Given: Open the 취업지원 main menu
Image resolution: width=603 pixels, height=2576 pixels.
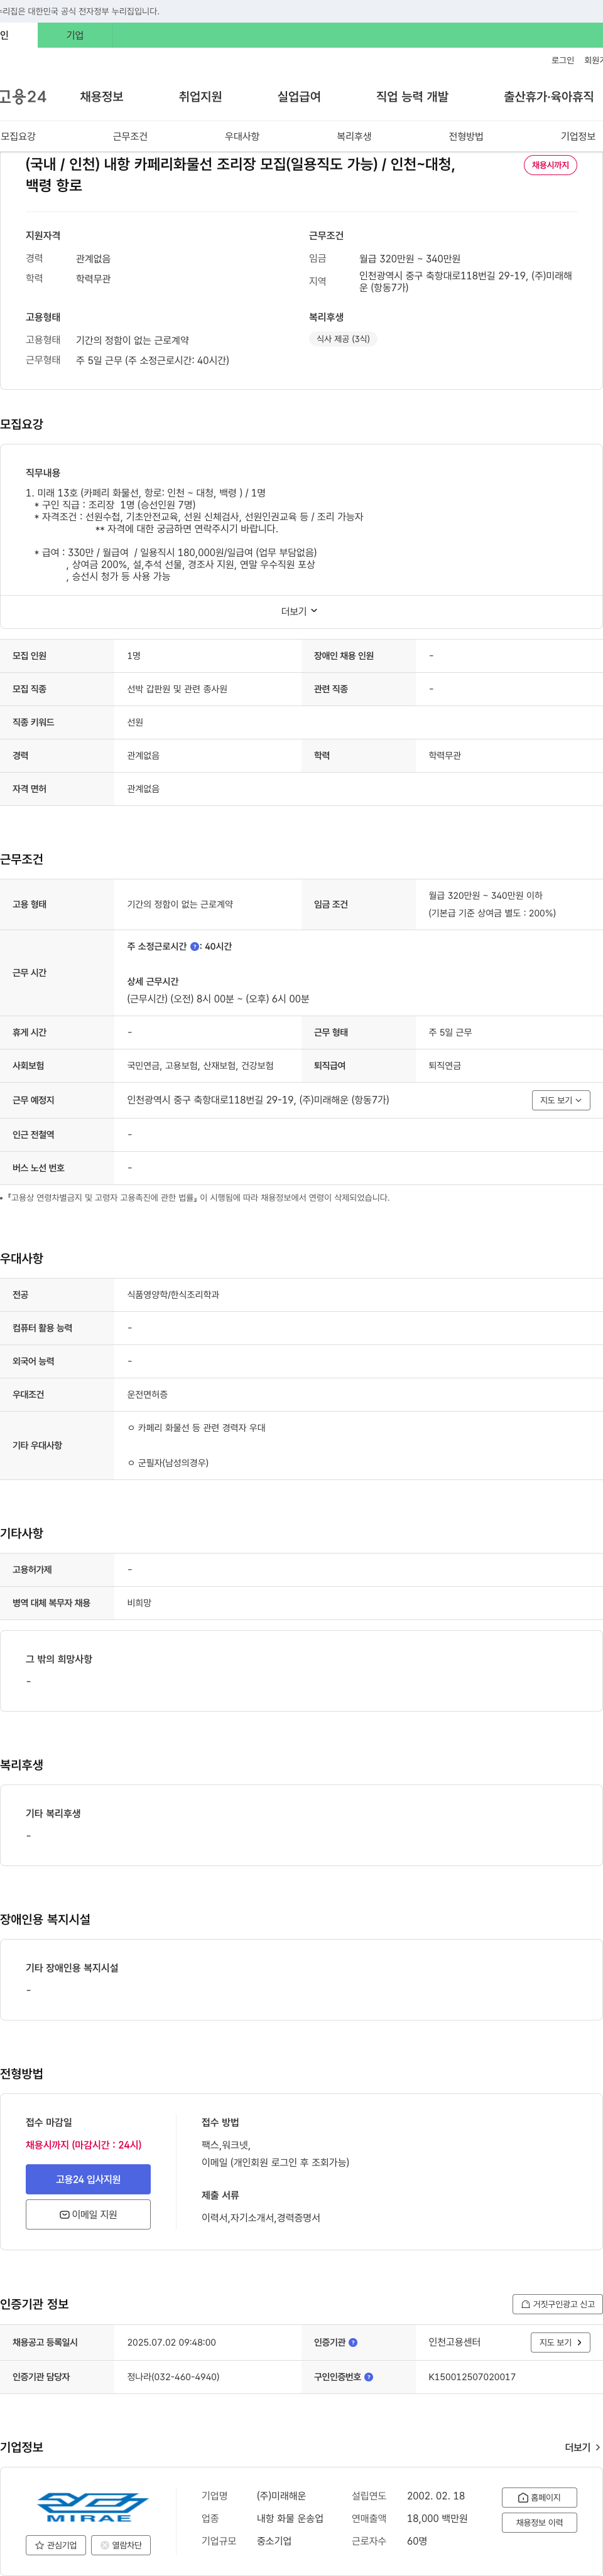Looking at the screenshot, I should coord(200,97).
